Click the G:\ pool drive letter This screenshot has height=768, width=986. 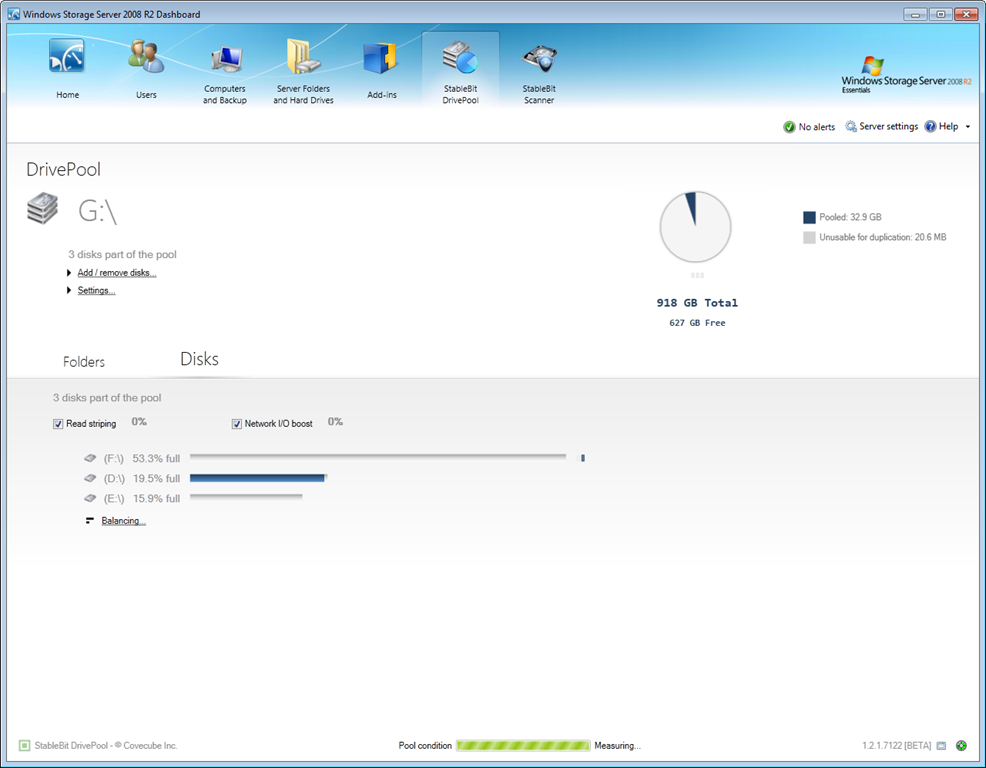[97, 211]
